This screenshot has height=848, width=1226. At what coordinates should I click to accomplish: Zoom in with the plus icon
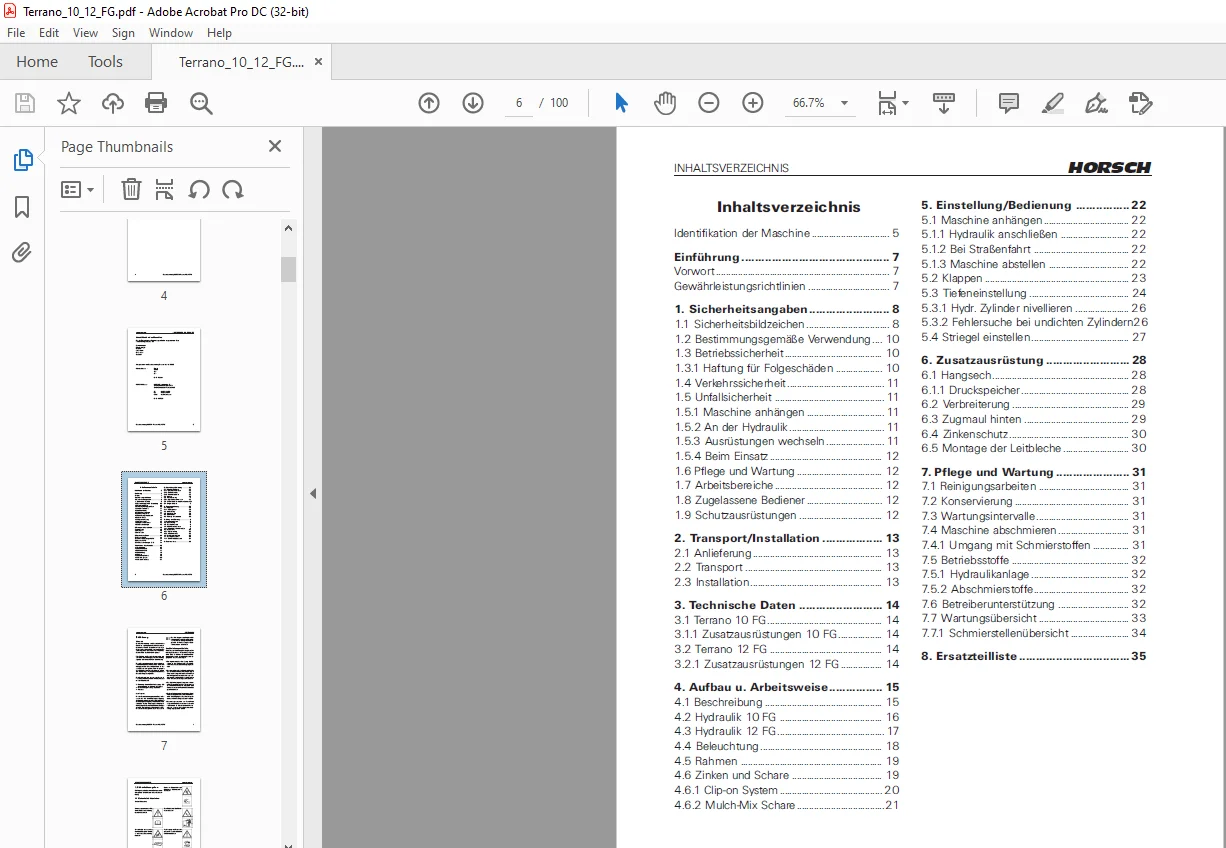click(753, 103)
